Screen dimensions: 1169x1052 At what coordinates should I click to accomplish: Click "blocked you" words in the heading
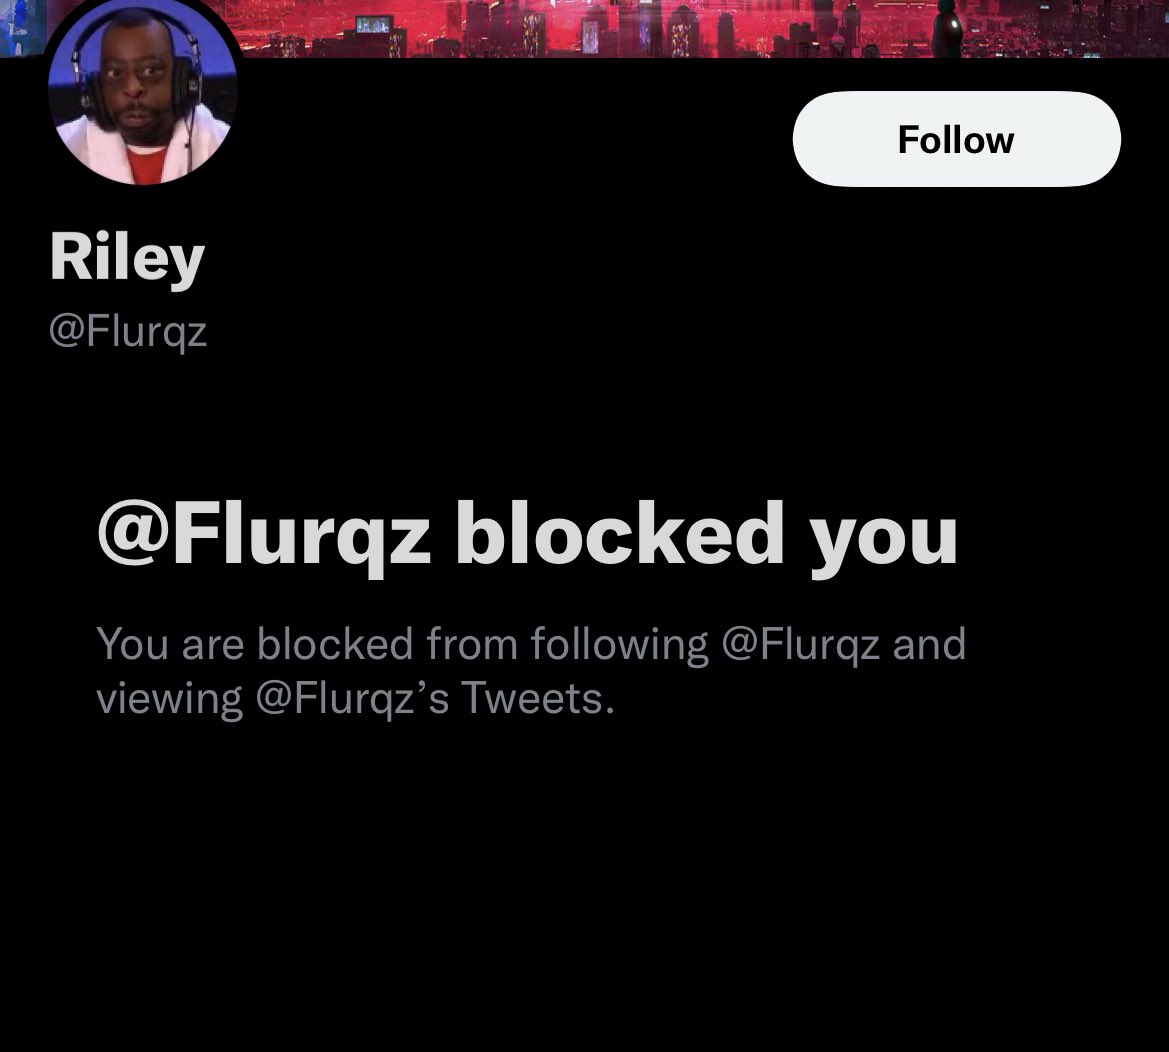706,537
